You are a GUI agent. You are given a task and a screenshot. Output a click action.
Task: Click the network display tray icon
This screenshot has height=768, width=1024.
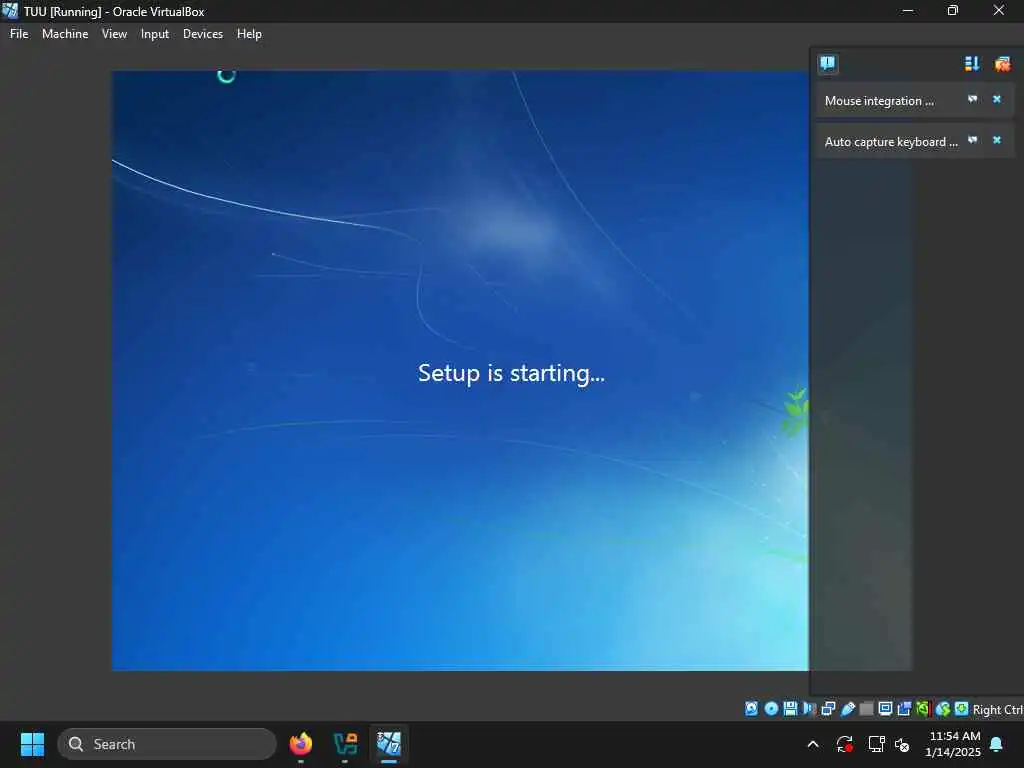click(876, 744)
